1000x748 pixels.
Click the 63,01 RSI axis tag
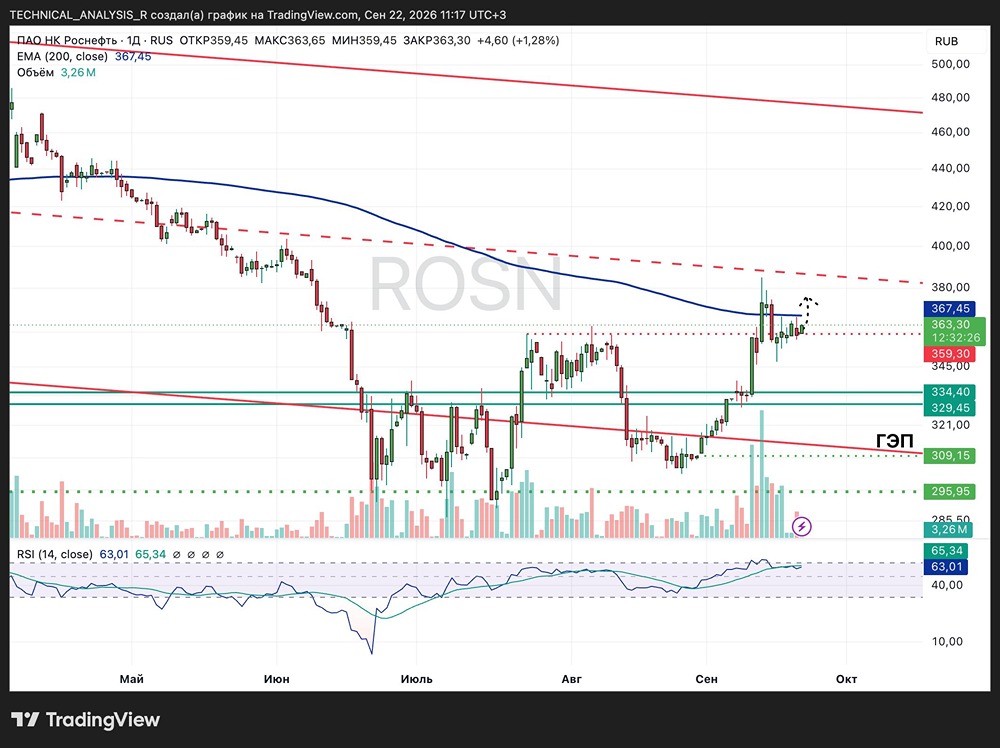tap(946, 566)
